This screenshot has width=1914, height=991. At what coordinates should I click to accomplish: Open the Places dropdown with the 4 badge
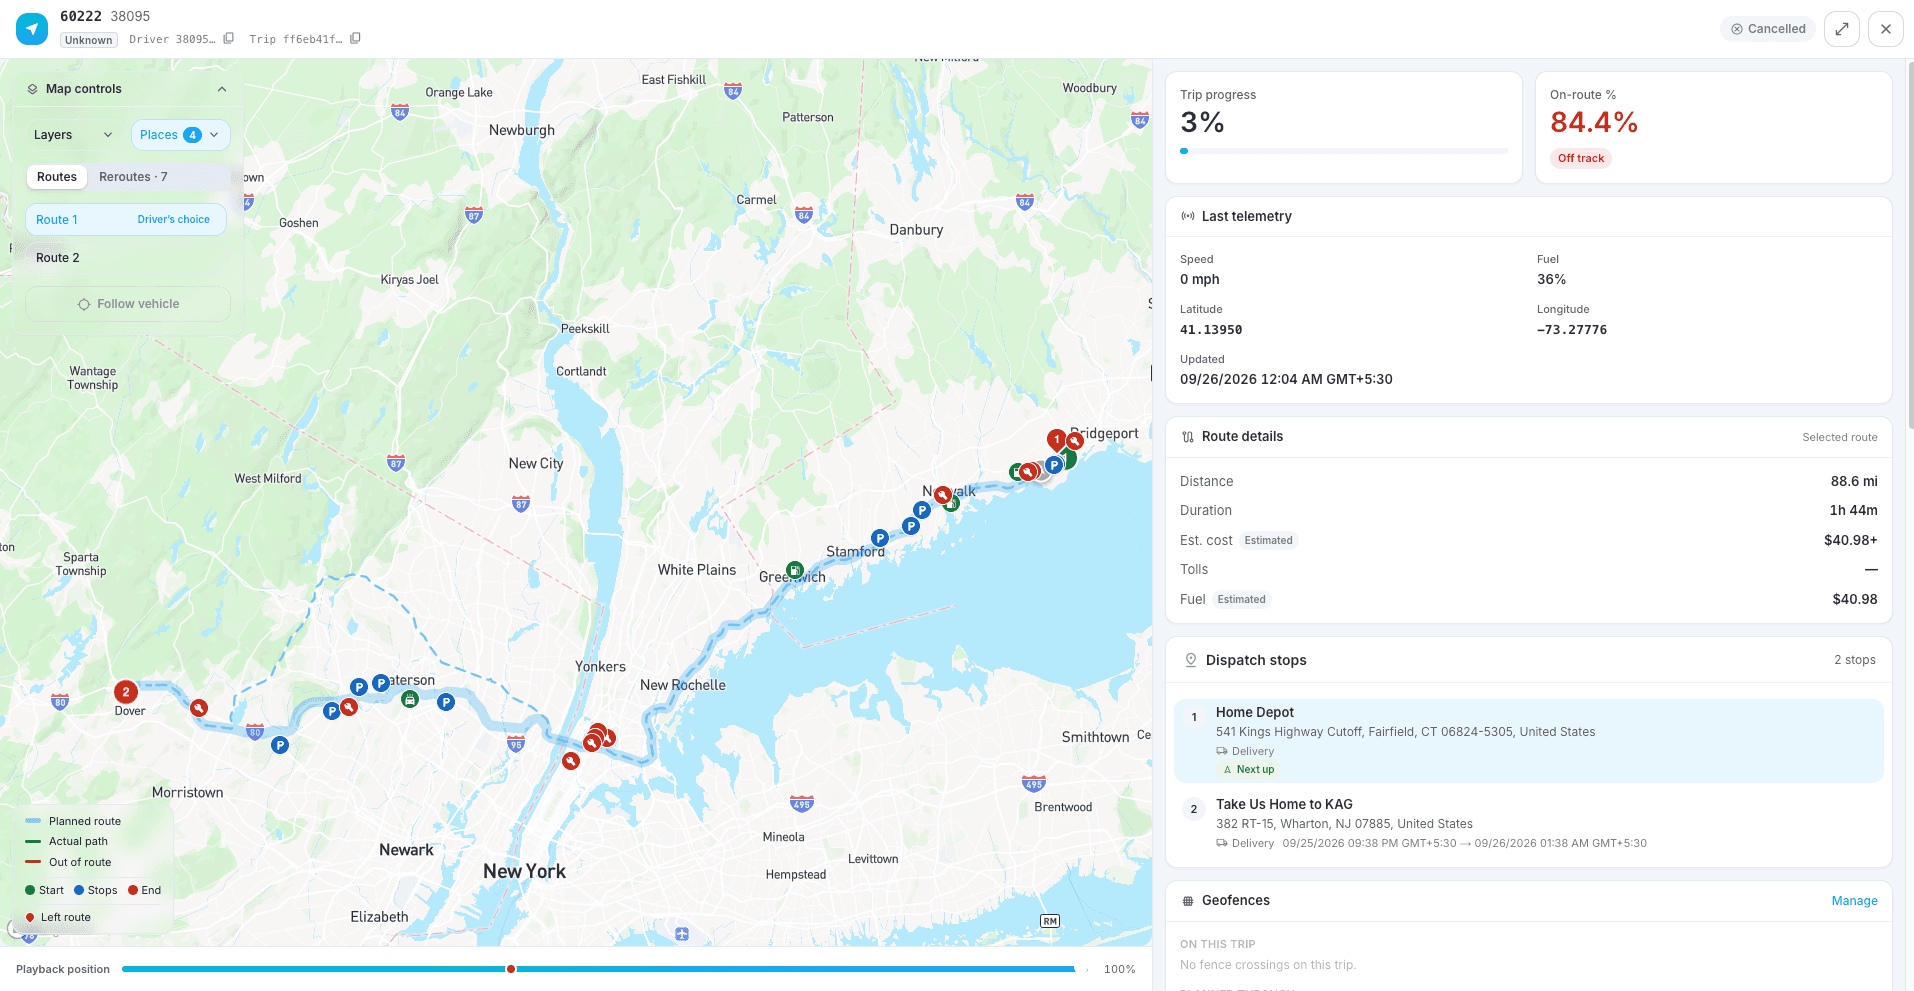pyautogui.click(x=180, y=135)
